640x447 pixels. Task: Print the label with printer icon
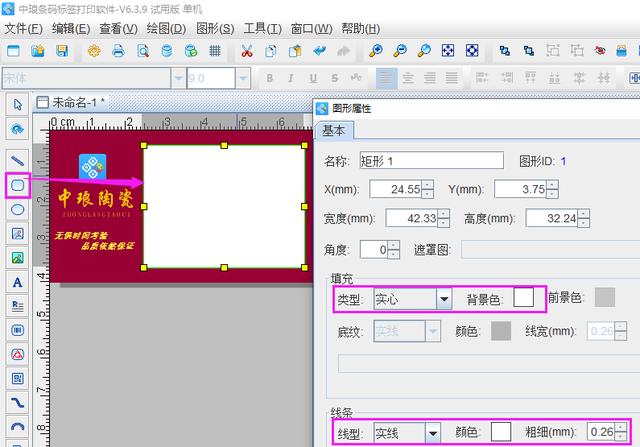(x=118, y=51)
